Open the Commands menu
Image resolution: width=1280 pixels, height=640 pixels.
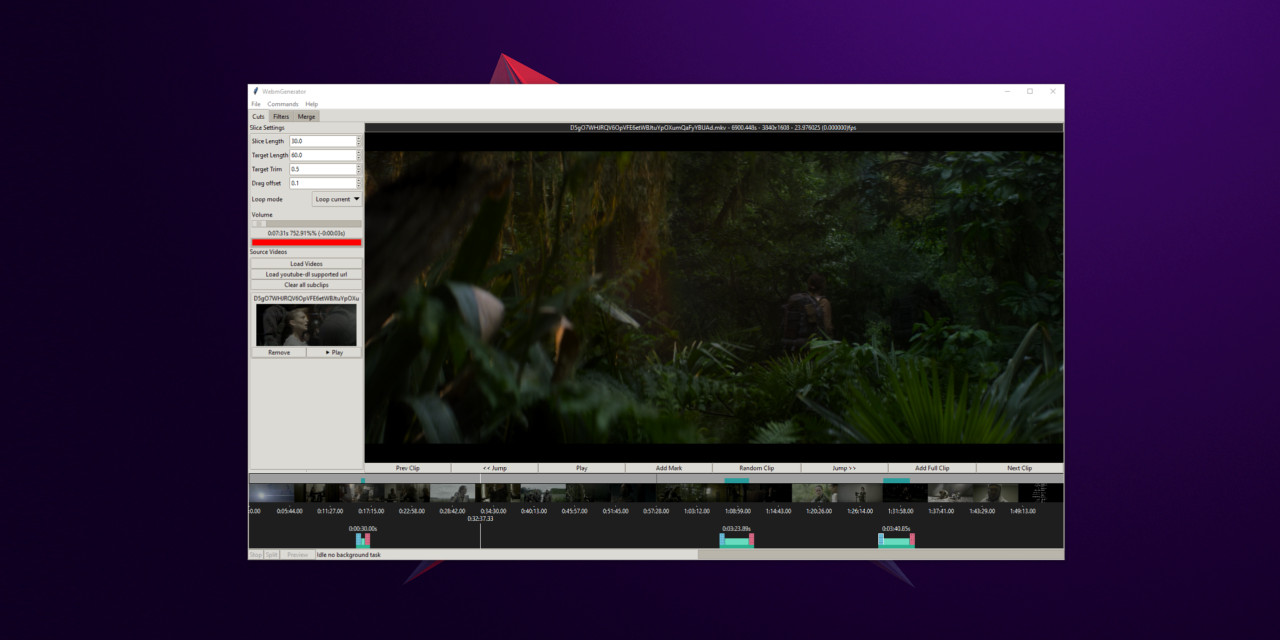click(283, 103)
